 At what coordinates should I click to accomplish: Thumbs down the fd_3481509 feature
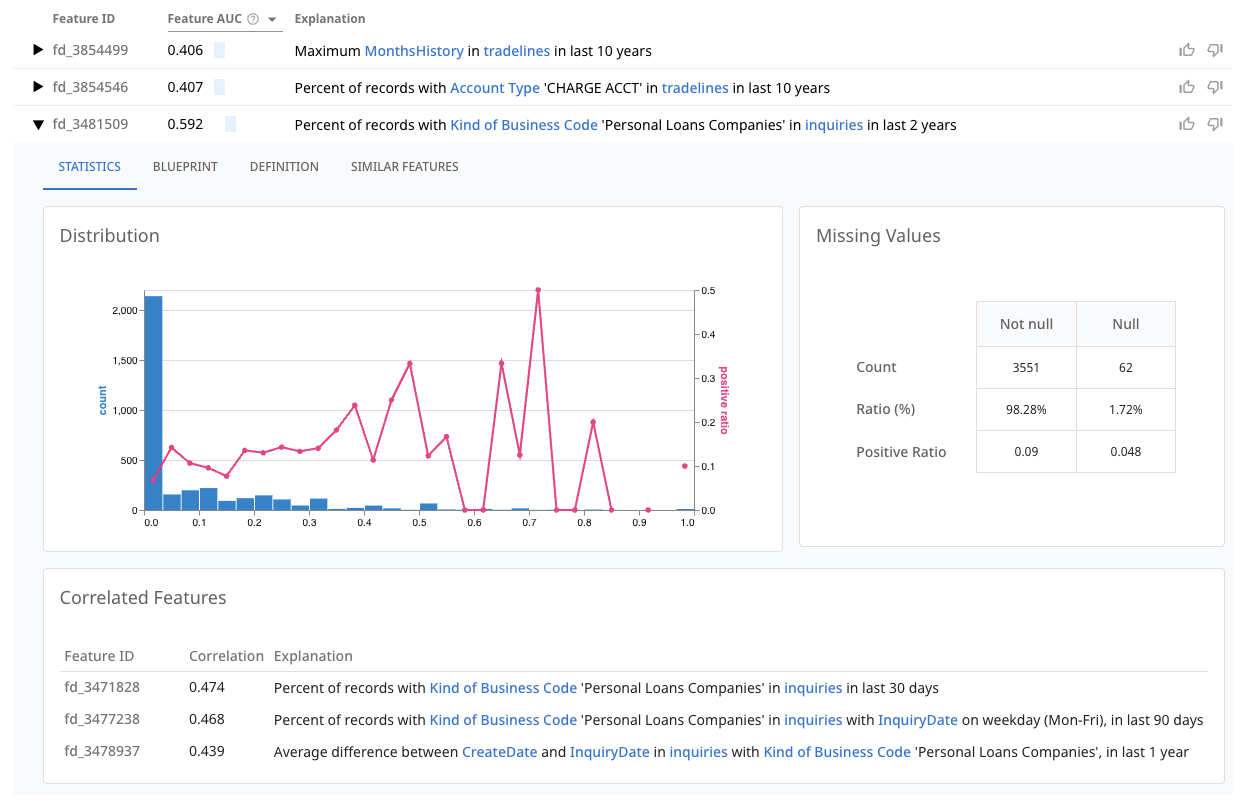(1214, 124)
